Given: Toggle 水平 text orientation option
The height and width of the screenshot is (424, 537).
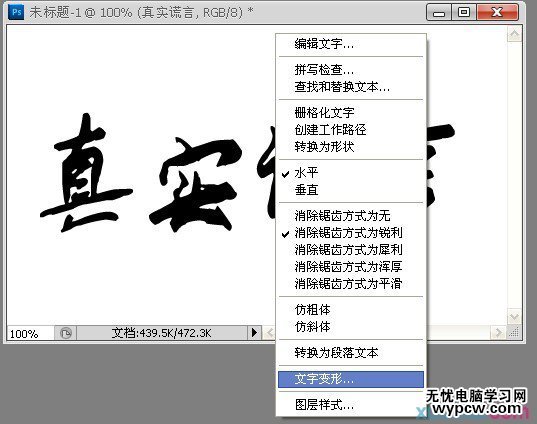Looking at the screenshot, I should point(351,173).
